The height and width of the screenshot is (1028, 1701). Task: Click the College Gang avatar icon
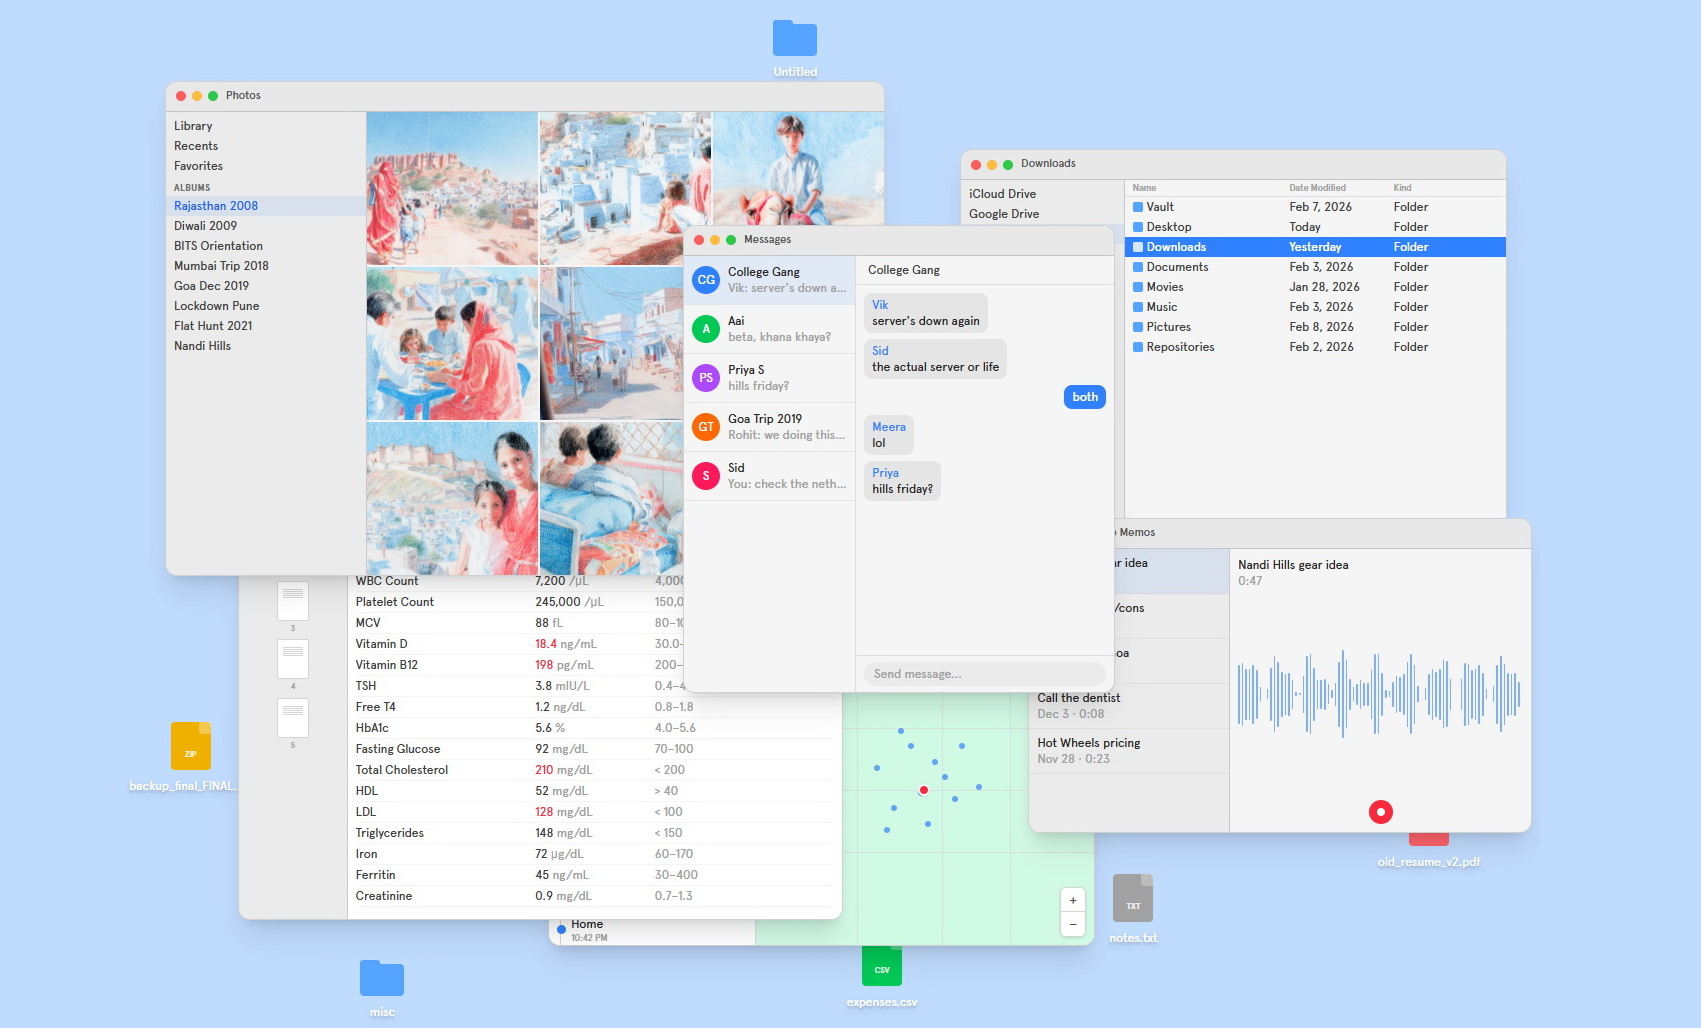point(706,280)
